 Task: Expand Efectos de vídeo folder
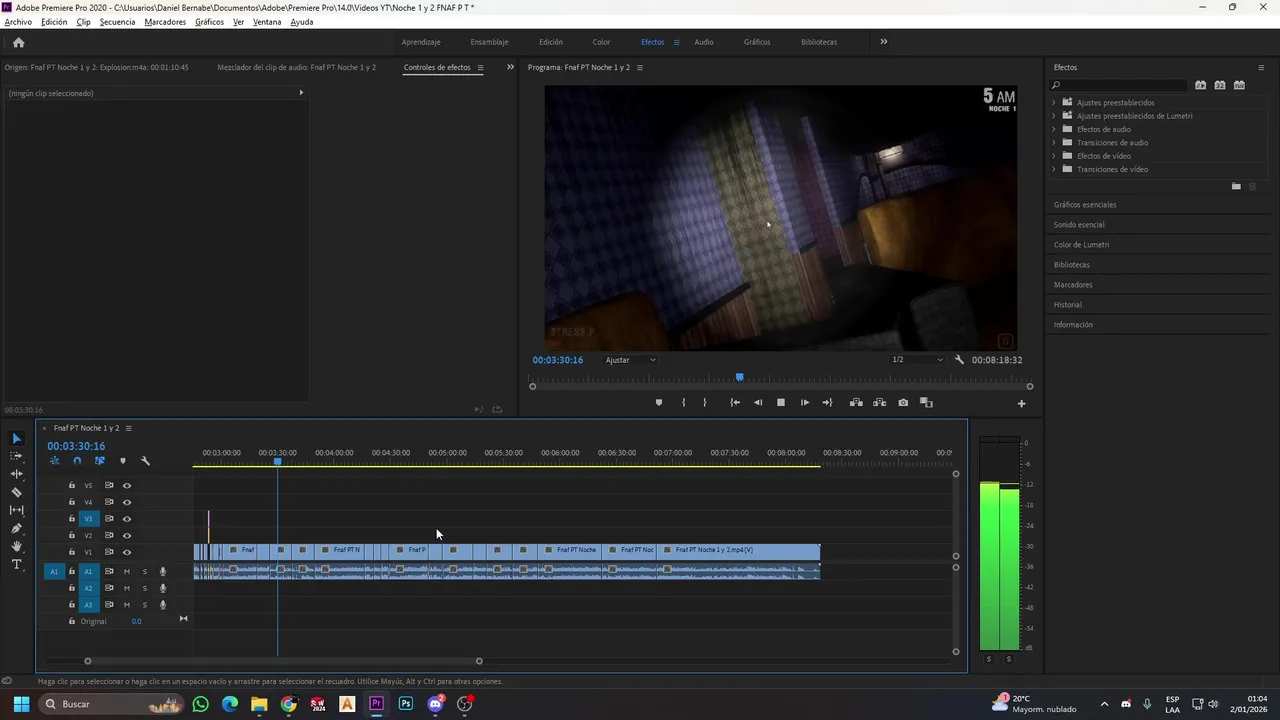1053,156
